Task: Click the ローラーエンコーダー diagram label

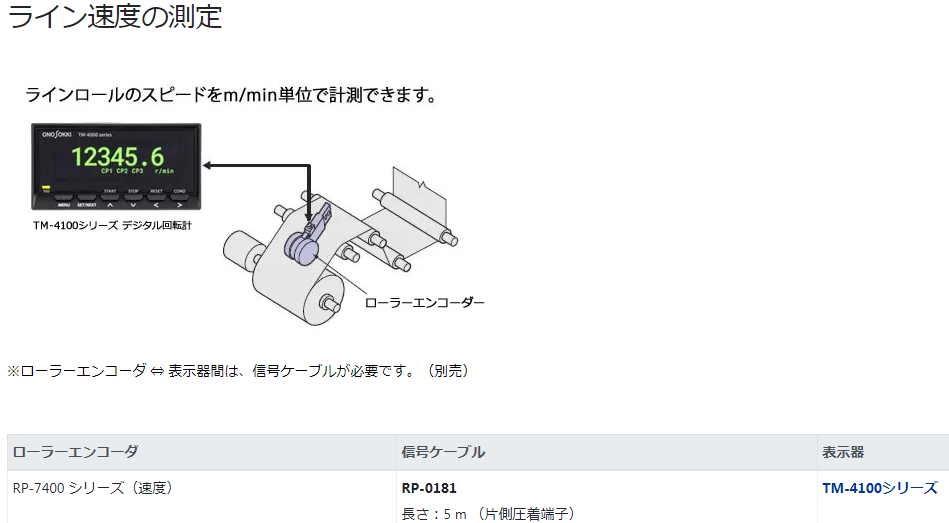Action: pos(424,303)
